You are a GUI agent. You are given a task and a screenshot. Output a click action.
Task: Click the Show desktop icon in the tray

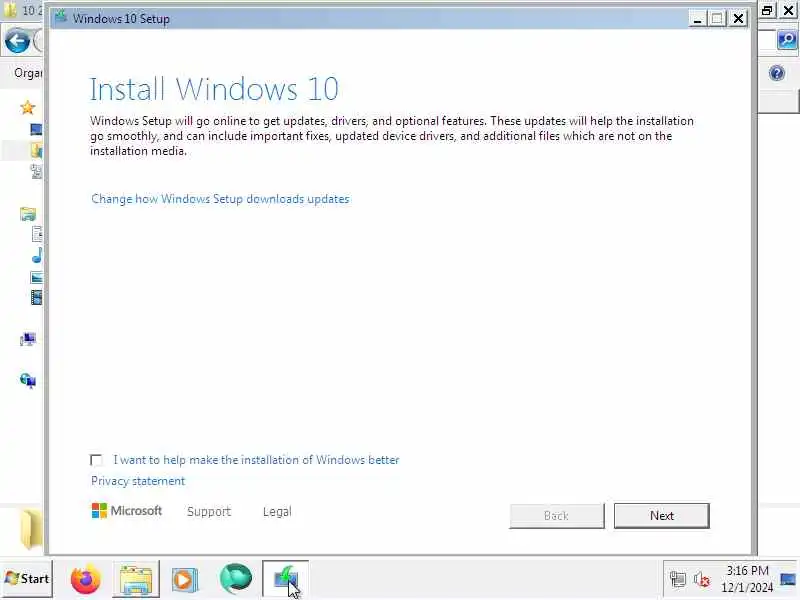coord(788,579)
